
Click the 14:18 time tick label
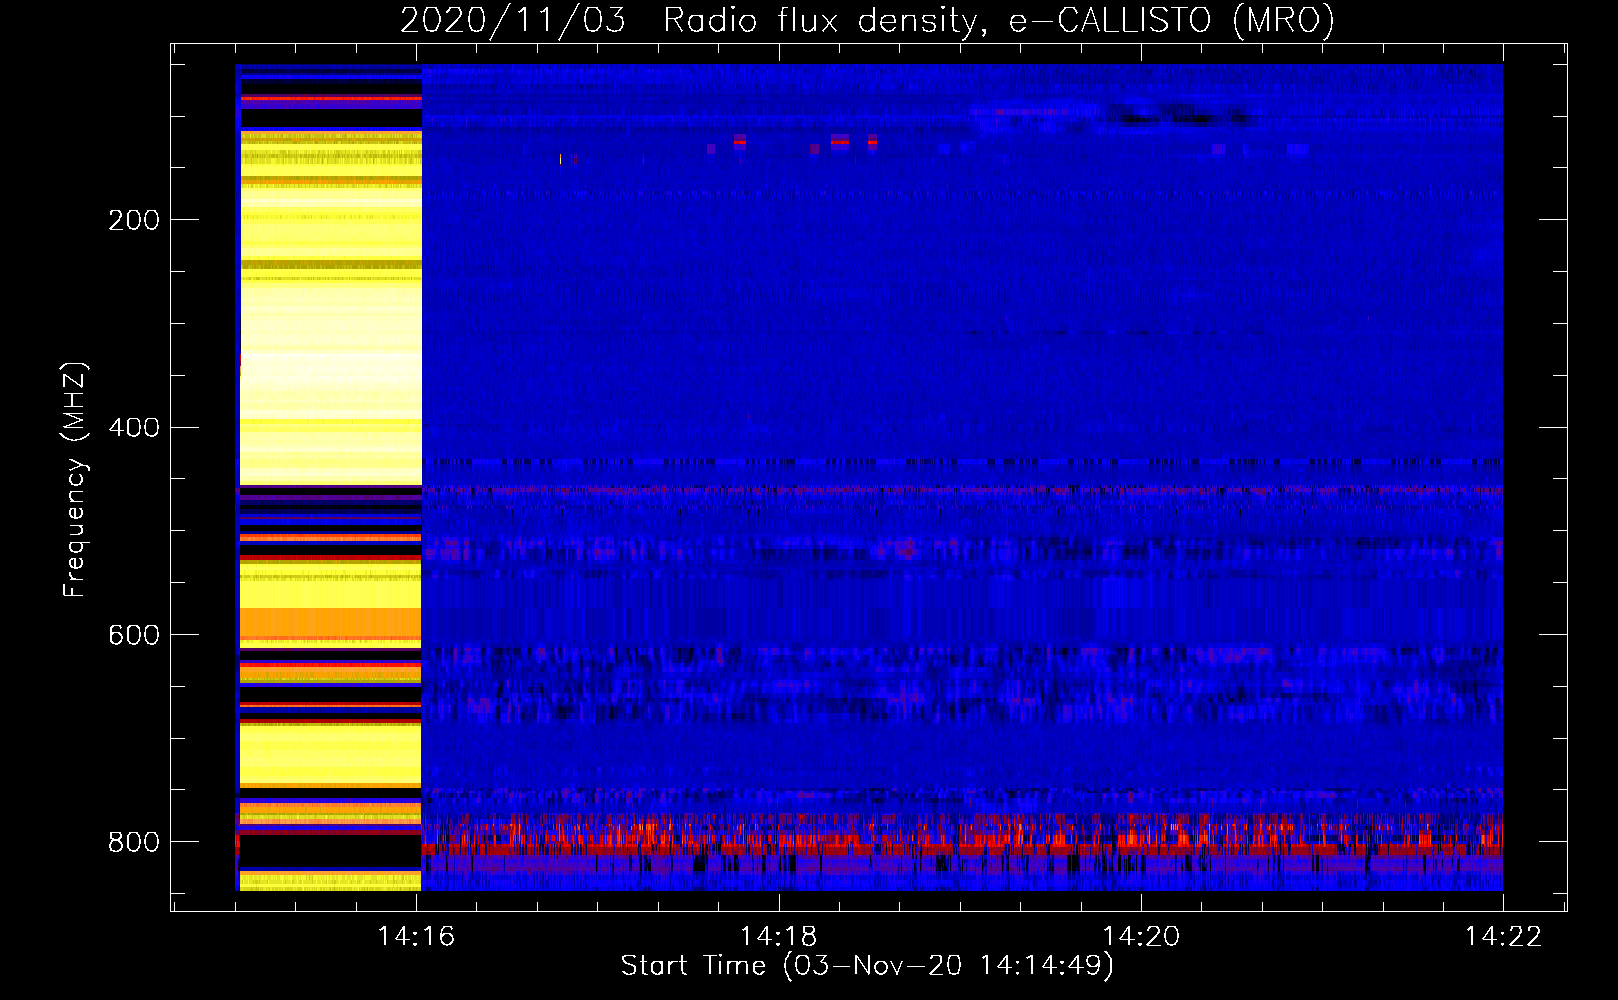pyautogui.click(x=778, y=936)
